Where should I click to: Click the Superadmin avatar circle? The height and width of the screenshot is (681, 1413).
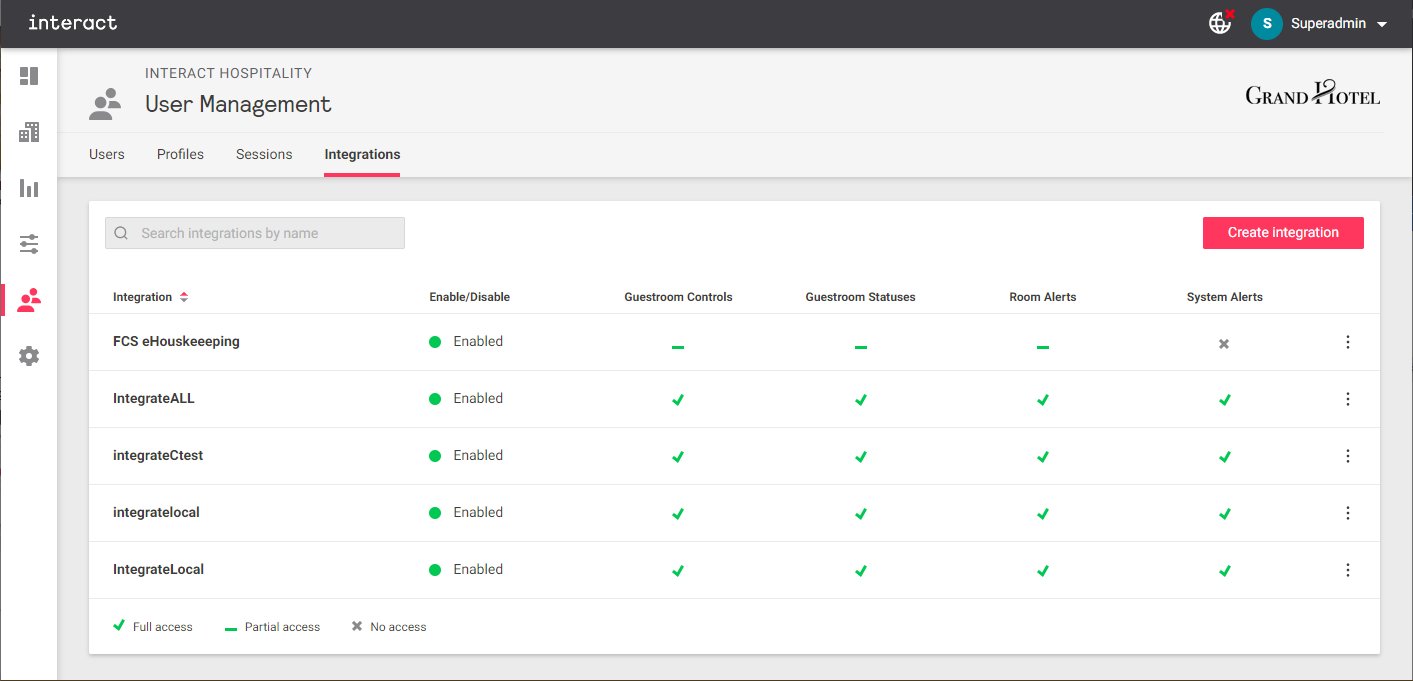(x=1267, y=24)
